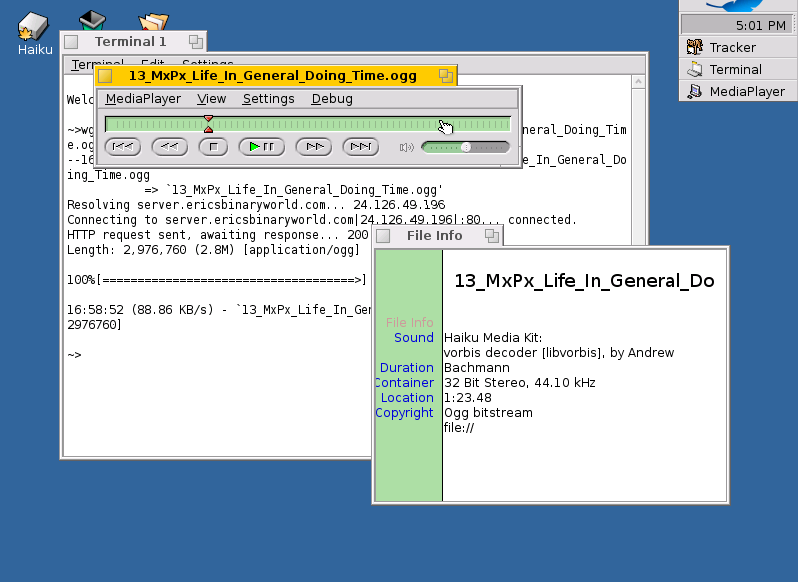
Task: Click the 'Haiku Media Kit:' line
Action: [493, 338]
